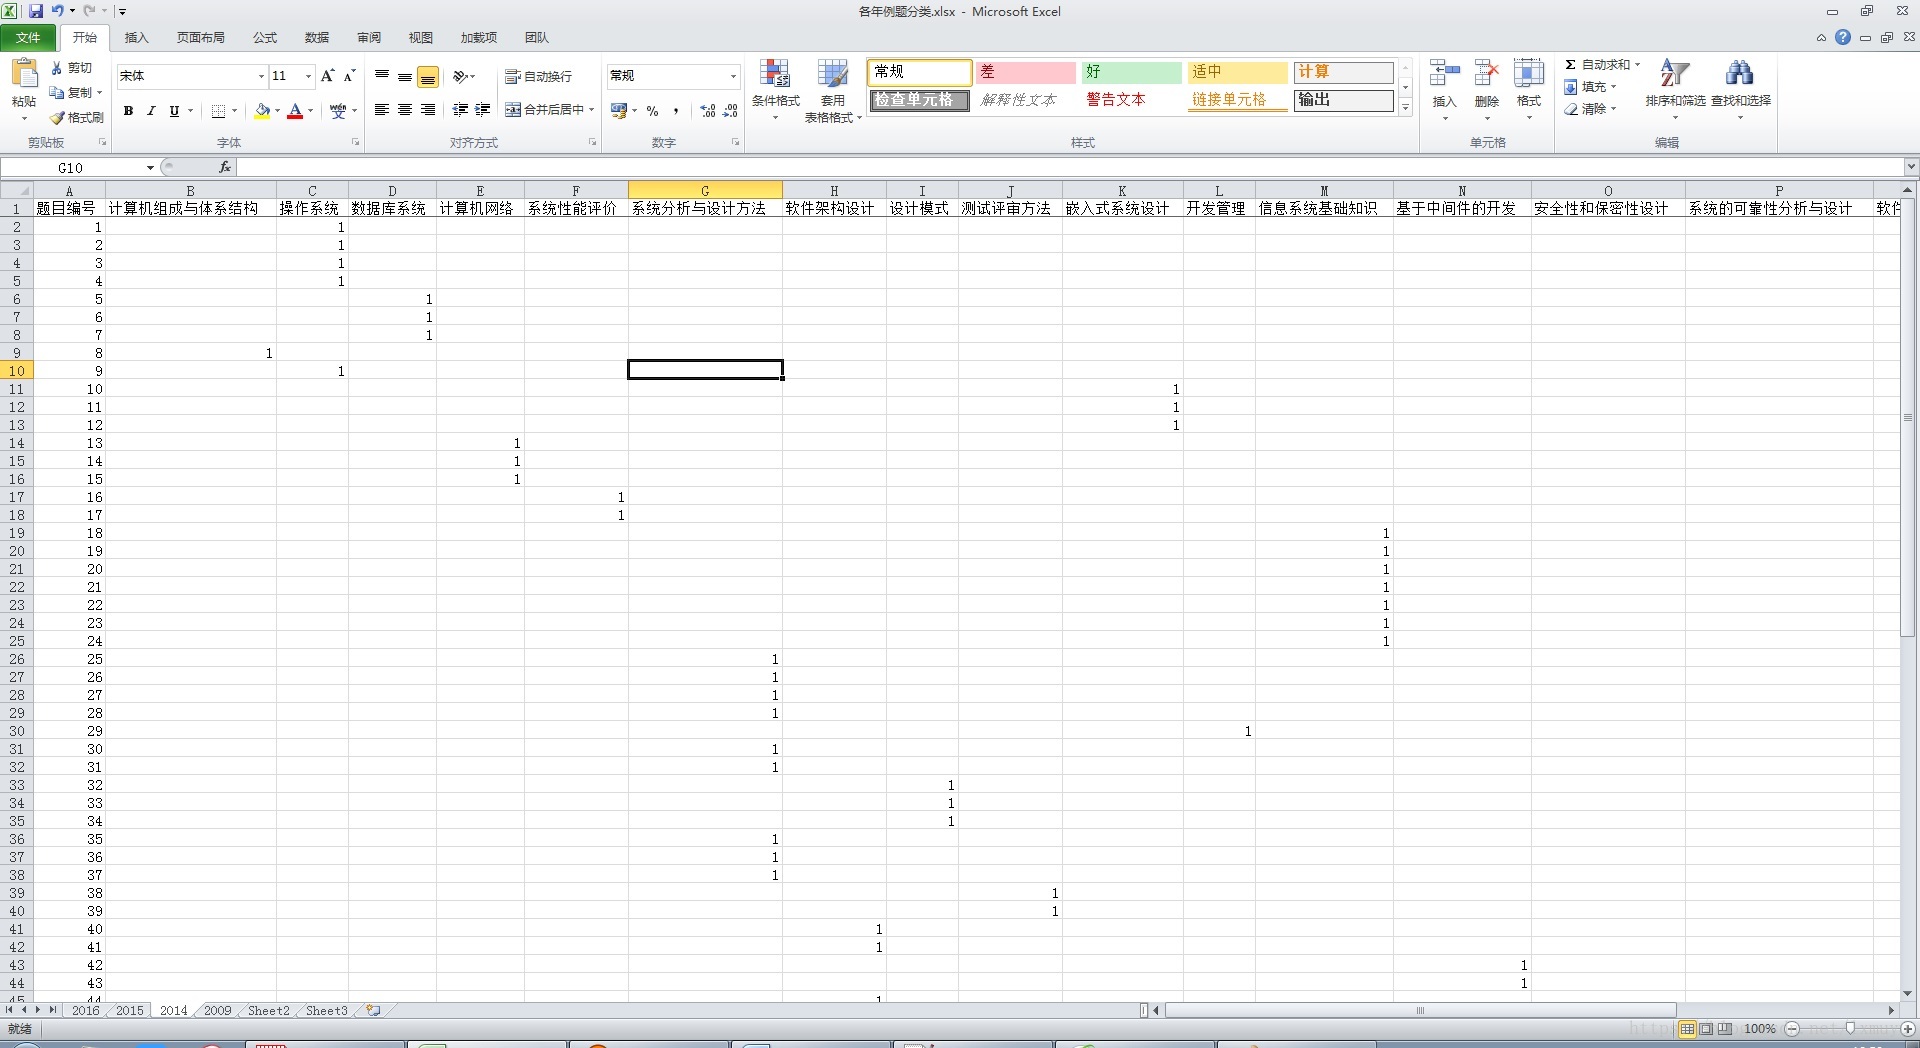Toggle Wrap Text (自动换行)
1920x1048 pixels.
click(539, 76)
